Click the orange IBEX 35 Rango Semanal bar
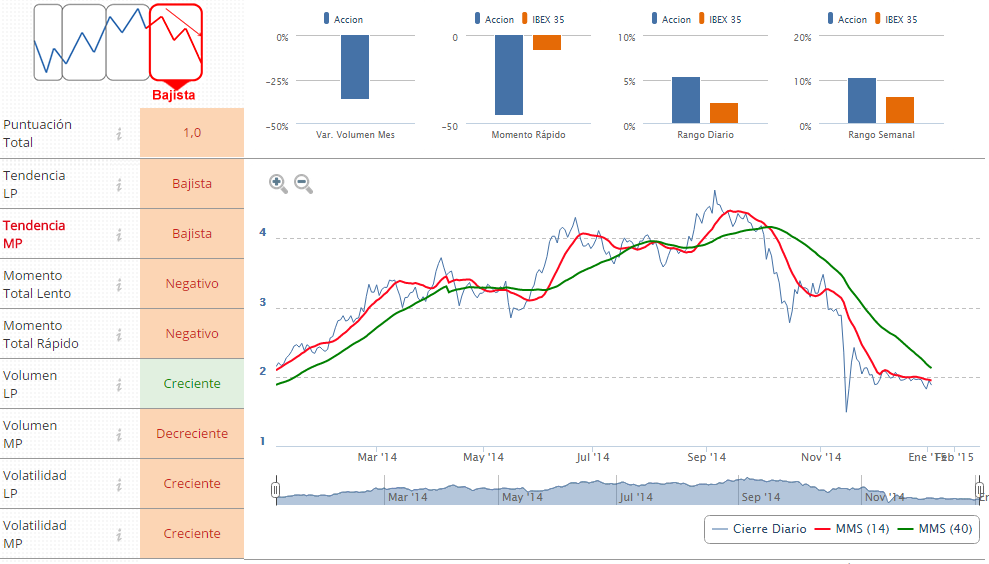989x564 pixels. coord(899,110)
